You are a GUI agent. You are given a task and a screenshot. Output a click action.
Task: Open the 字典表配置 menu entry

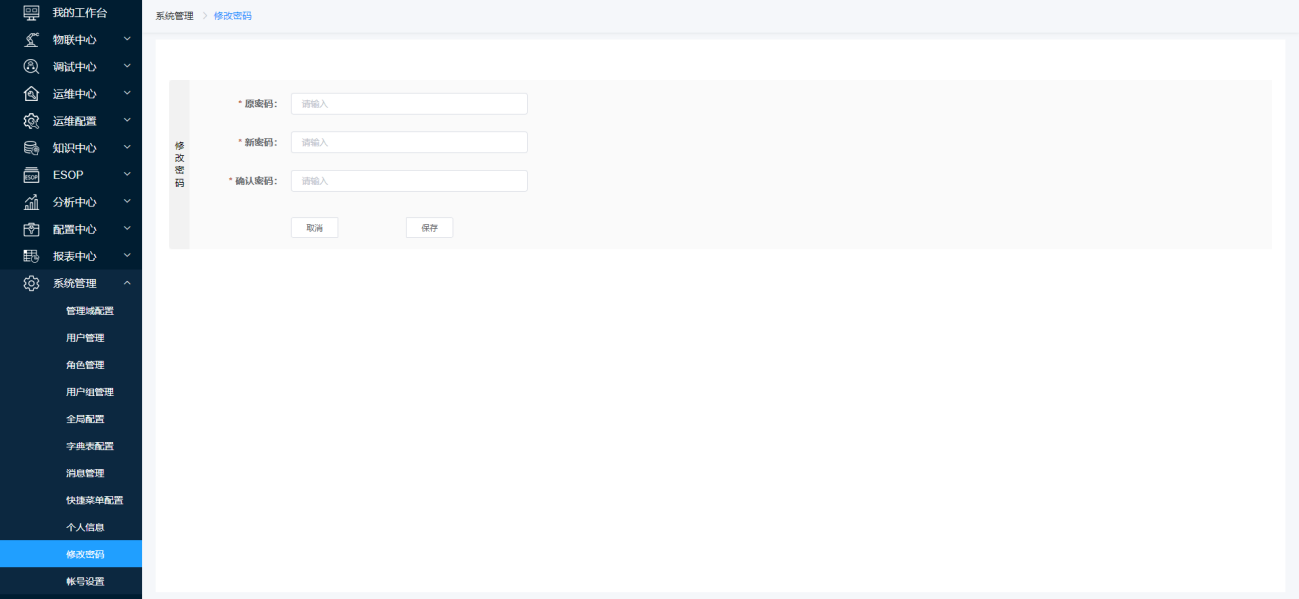click(x=90, y=446)
